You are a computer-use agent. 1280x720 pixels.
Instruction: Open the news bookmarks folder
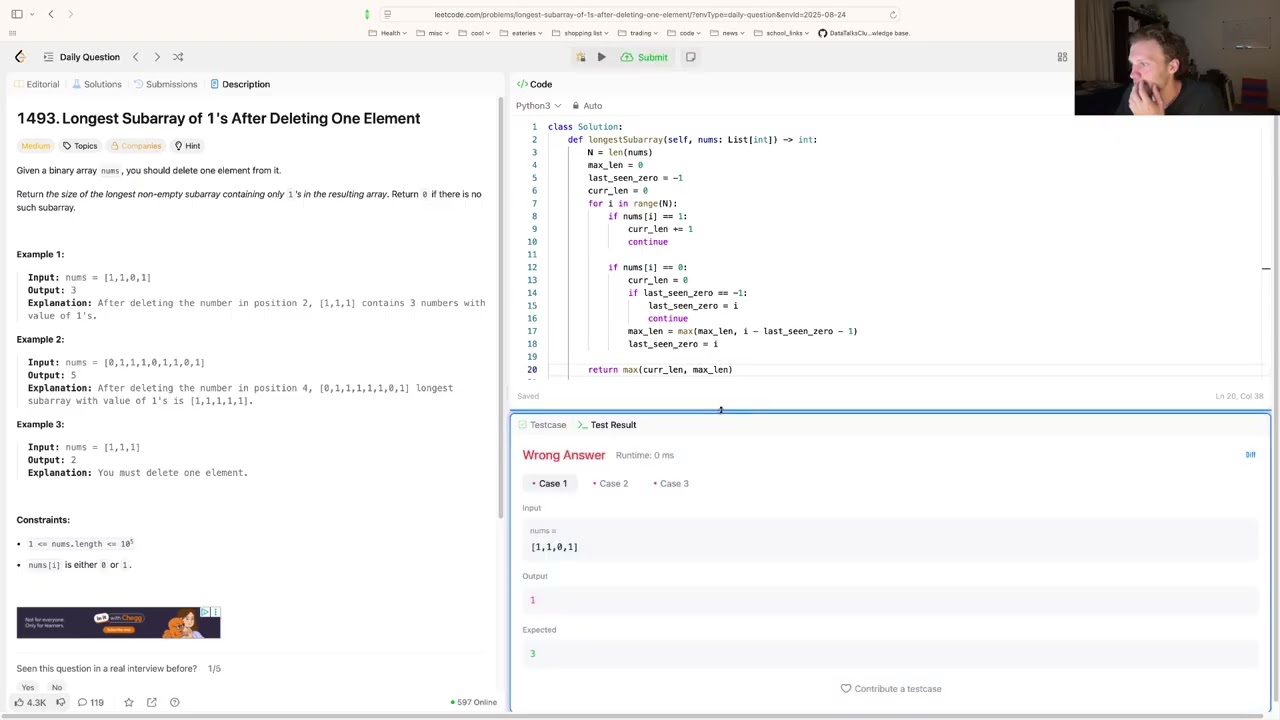(x=729, y=33)
